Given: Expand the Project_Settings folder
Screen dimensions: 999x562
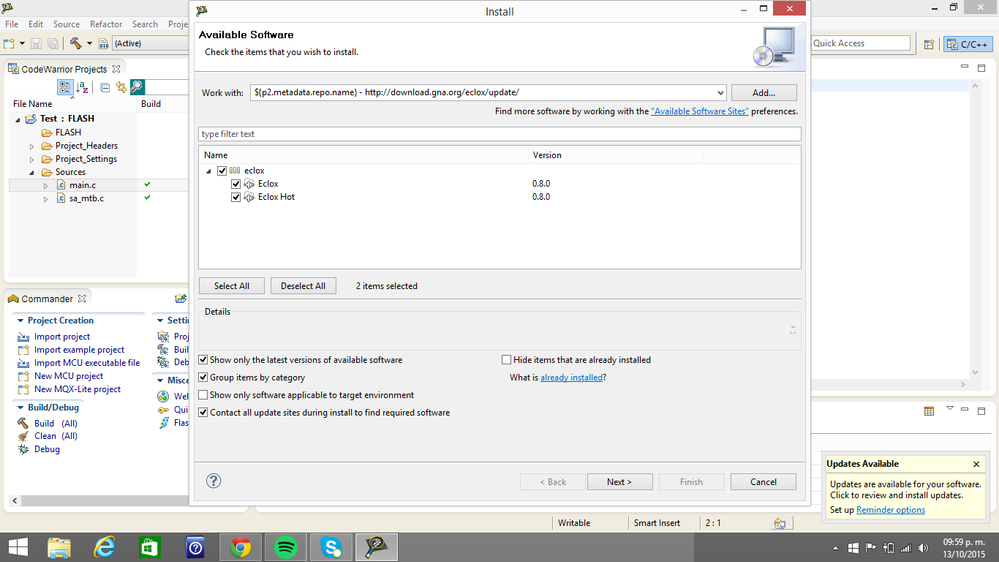Looking at the screenshot, I should (x=32, y=159).
